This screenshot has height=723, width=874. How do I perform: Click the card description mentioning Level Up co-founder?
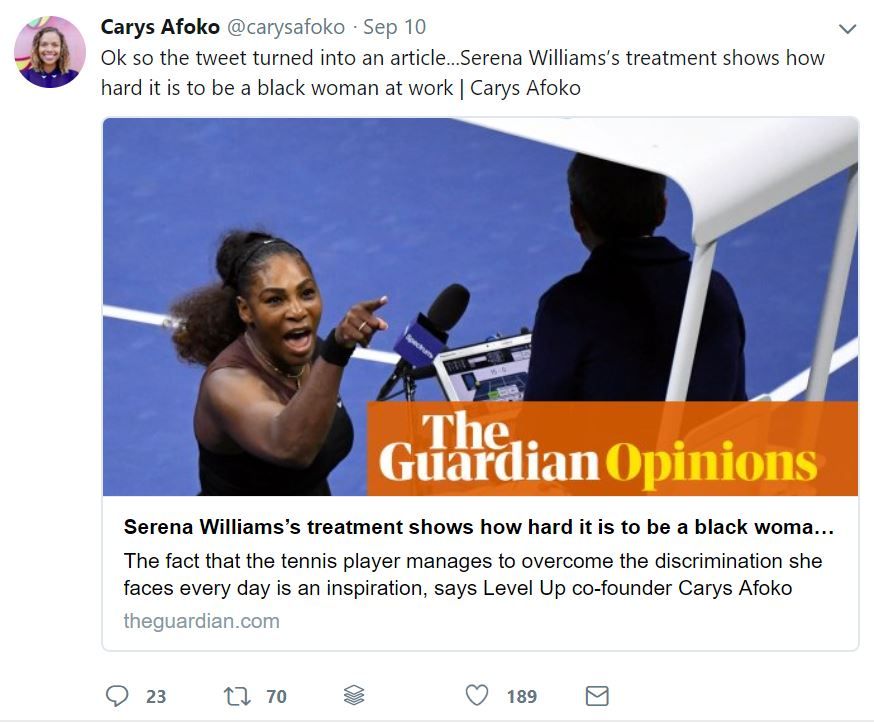(x=473, y=574)
